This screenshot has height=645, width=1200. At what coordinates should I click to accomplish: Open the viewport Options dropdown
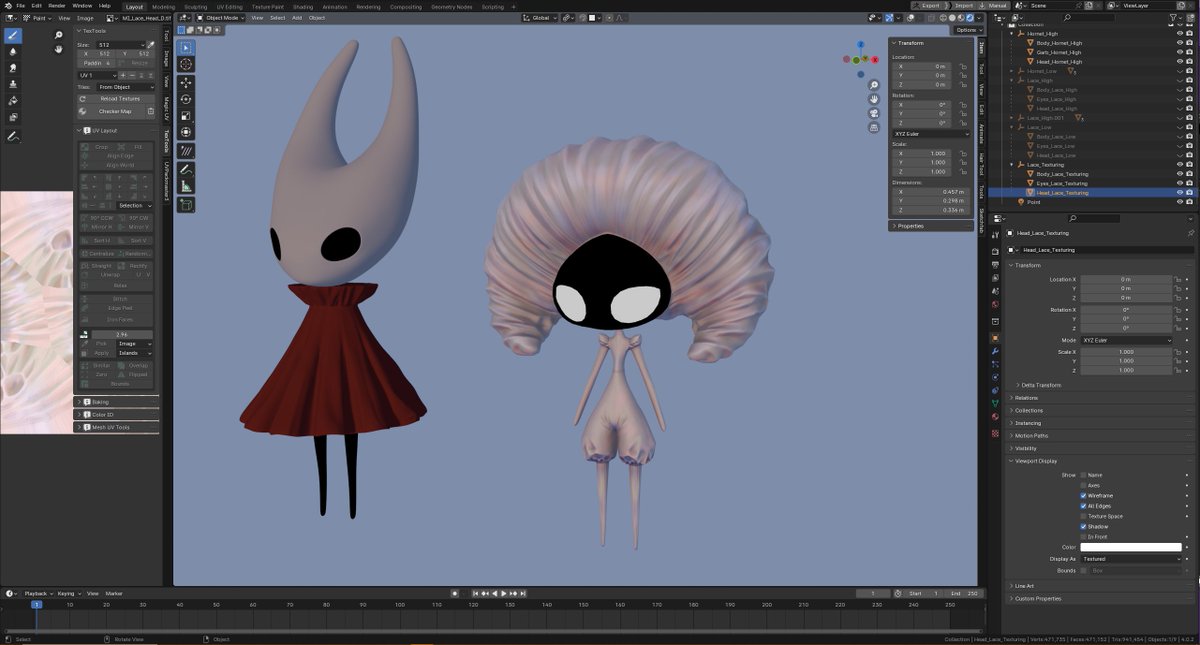pos(967,30)
